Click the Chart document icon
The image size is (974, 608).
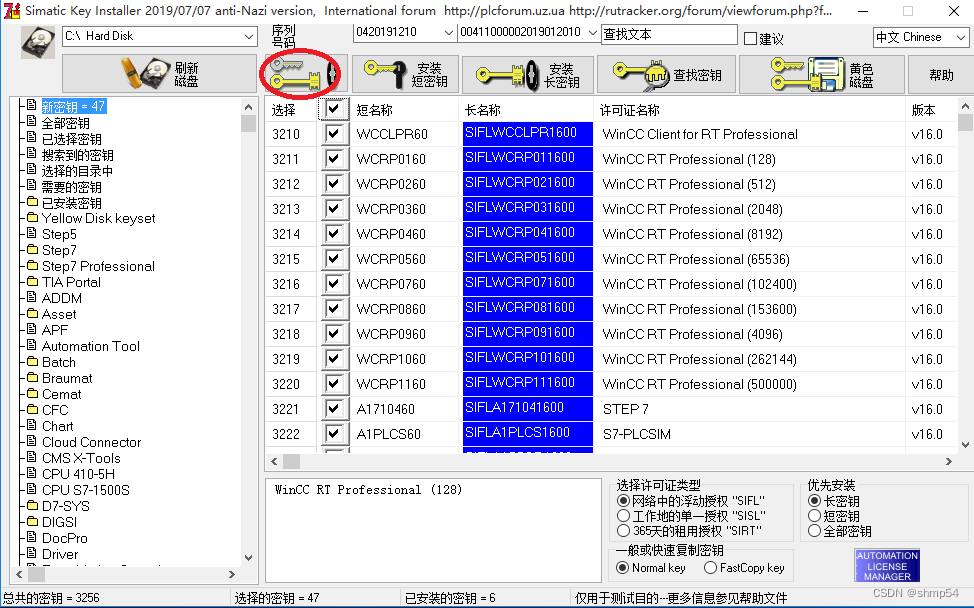coord(32,425)
